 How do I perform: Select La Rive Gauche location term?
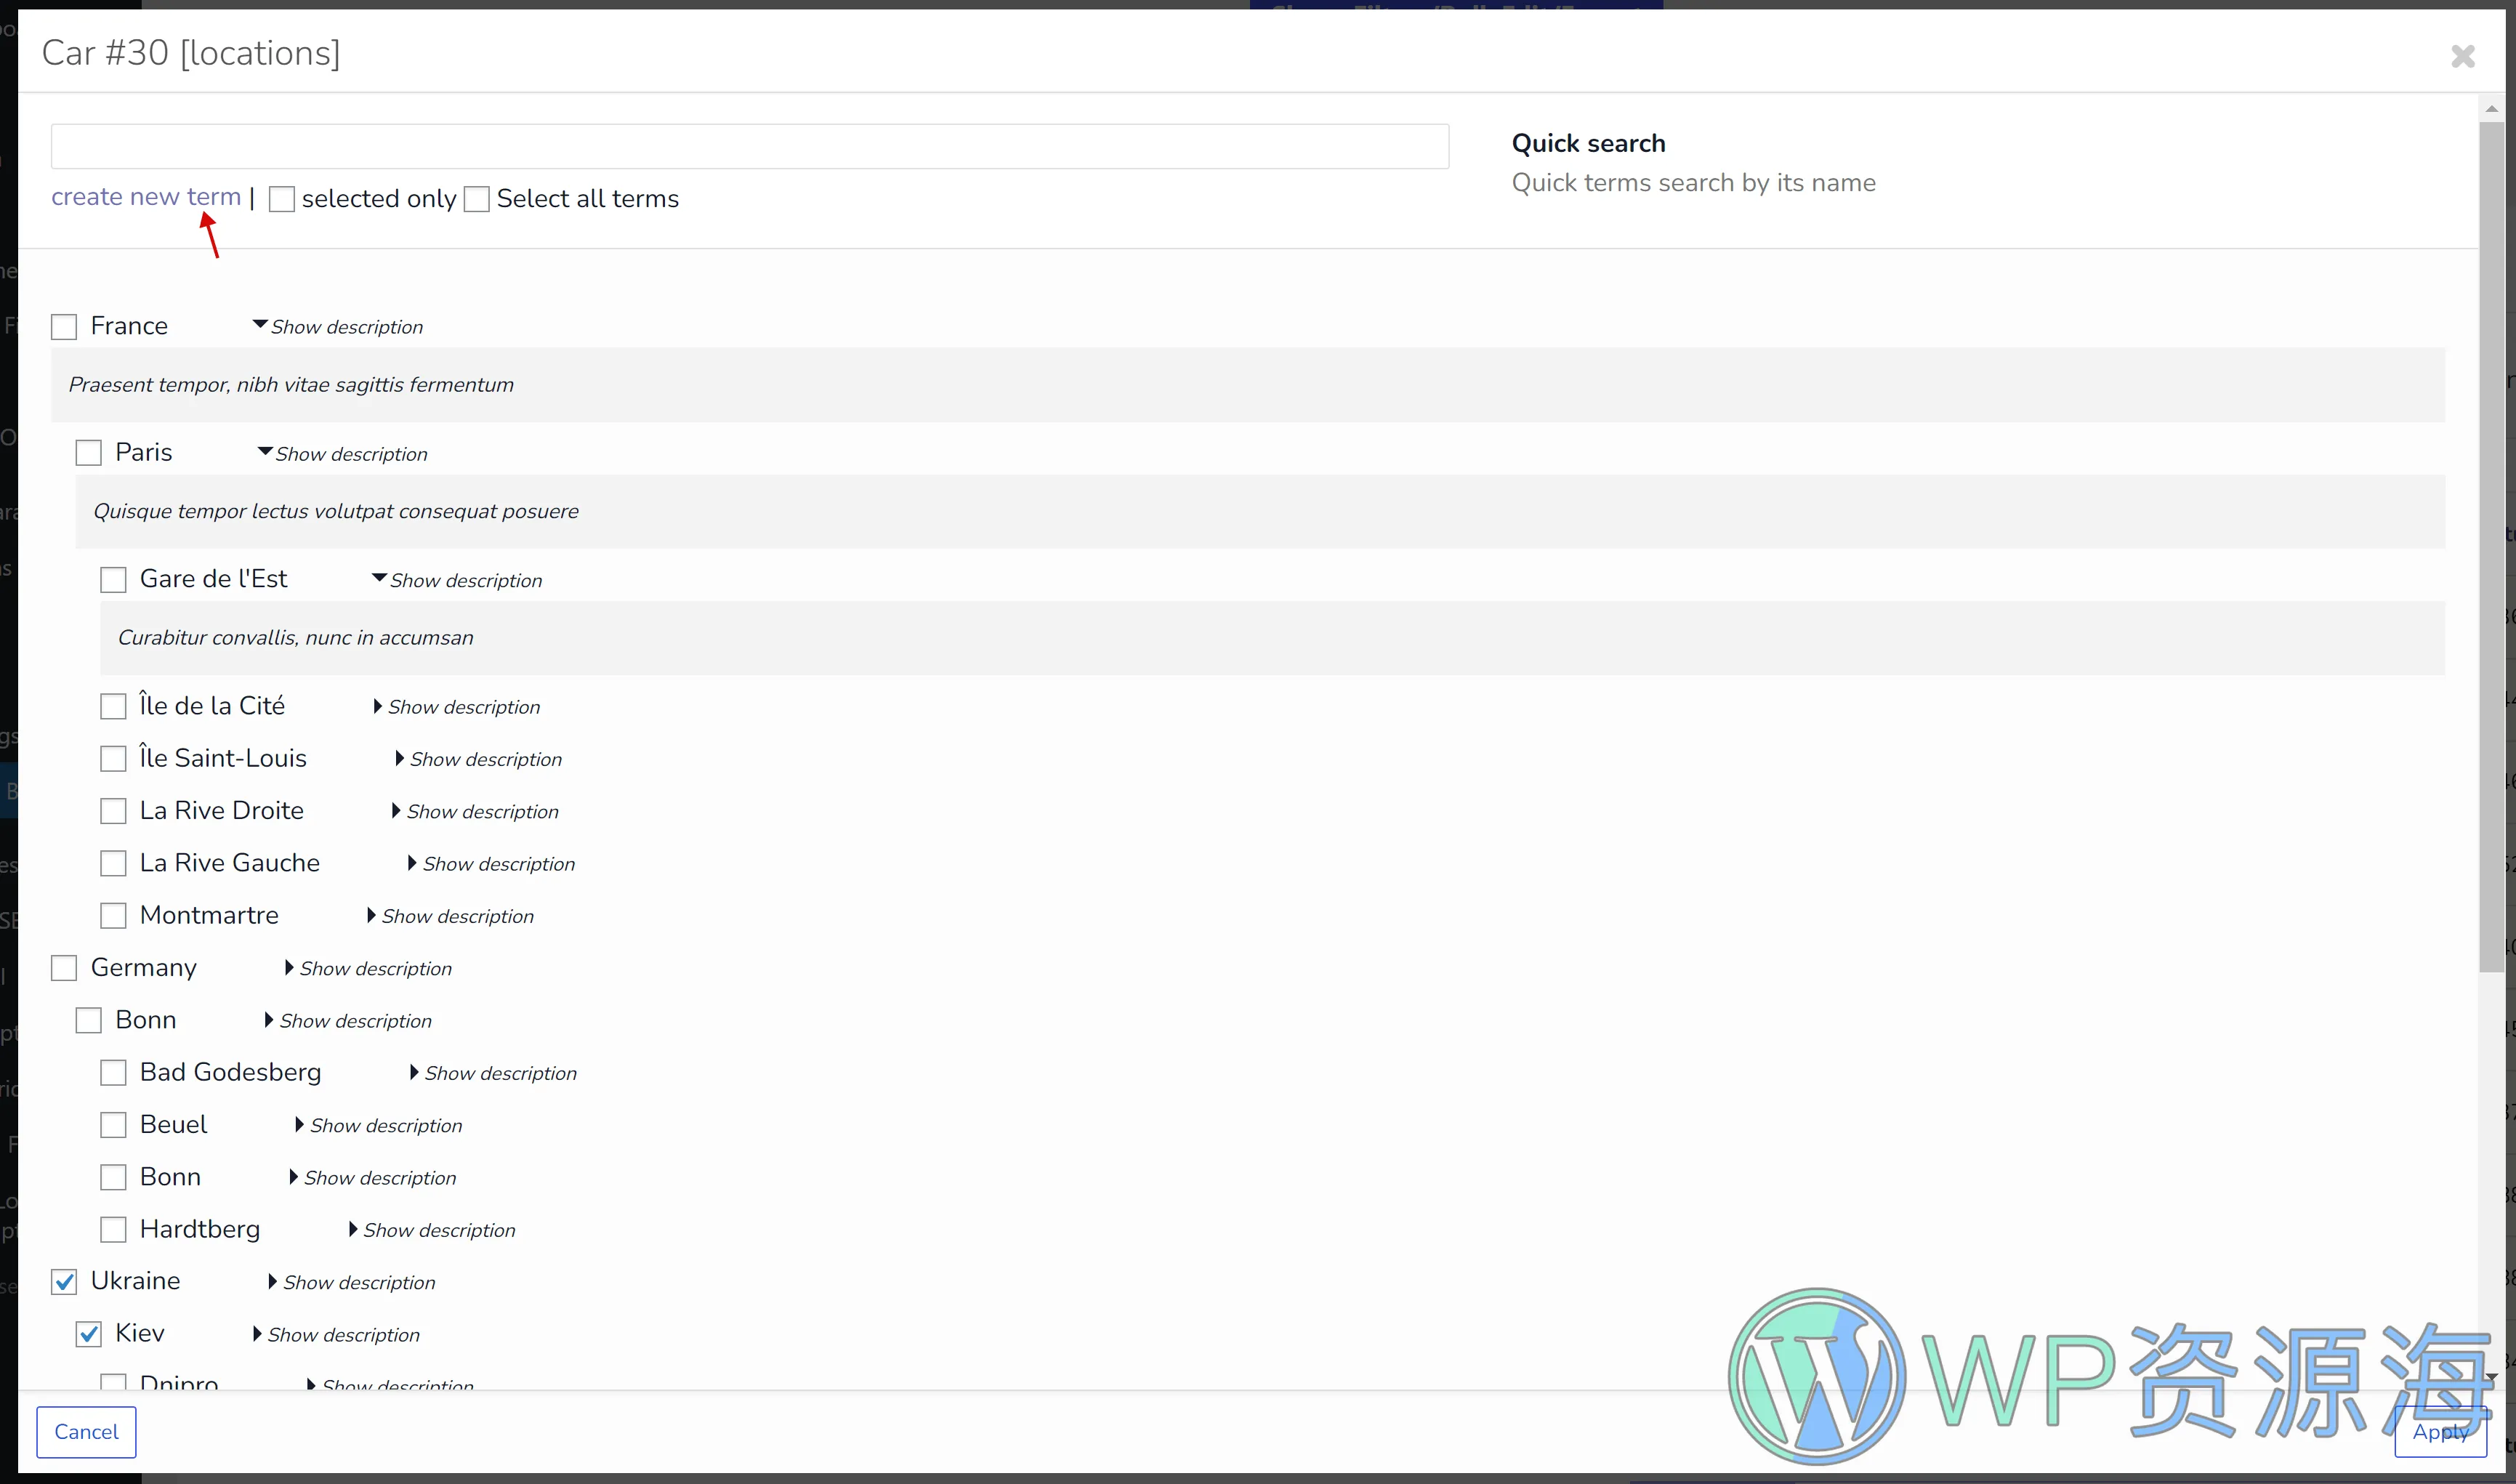pyautogui.click(x=115, y=862)
